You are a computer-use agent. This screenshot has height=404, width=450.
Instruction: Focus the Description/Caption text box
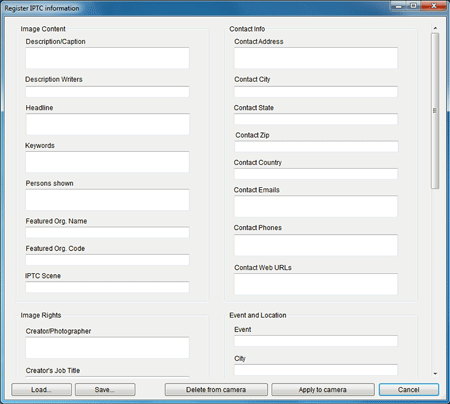(107, 58)
